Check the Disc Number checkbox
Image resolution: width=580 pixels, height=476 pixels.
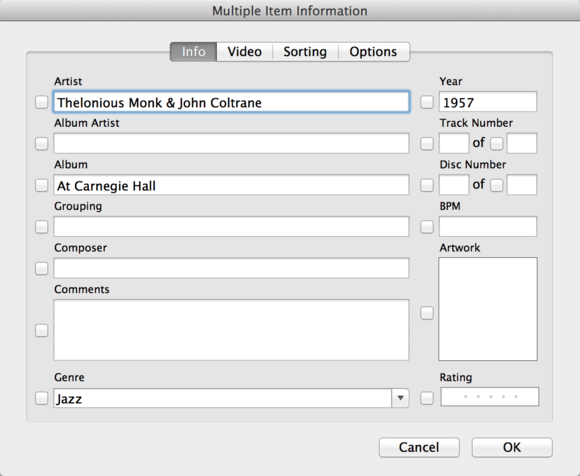tap(427, 185)
